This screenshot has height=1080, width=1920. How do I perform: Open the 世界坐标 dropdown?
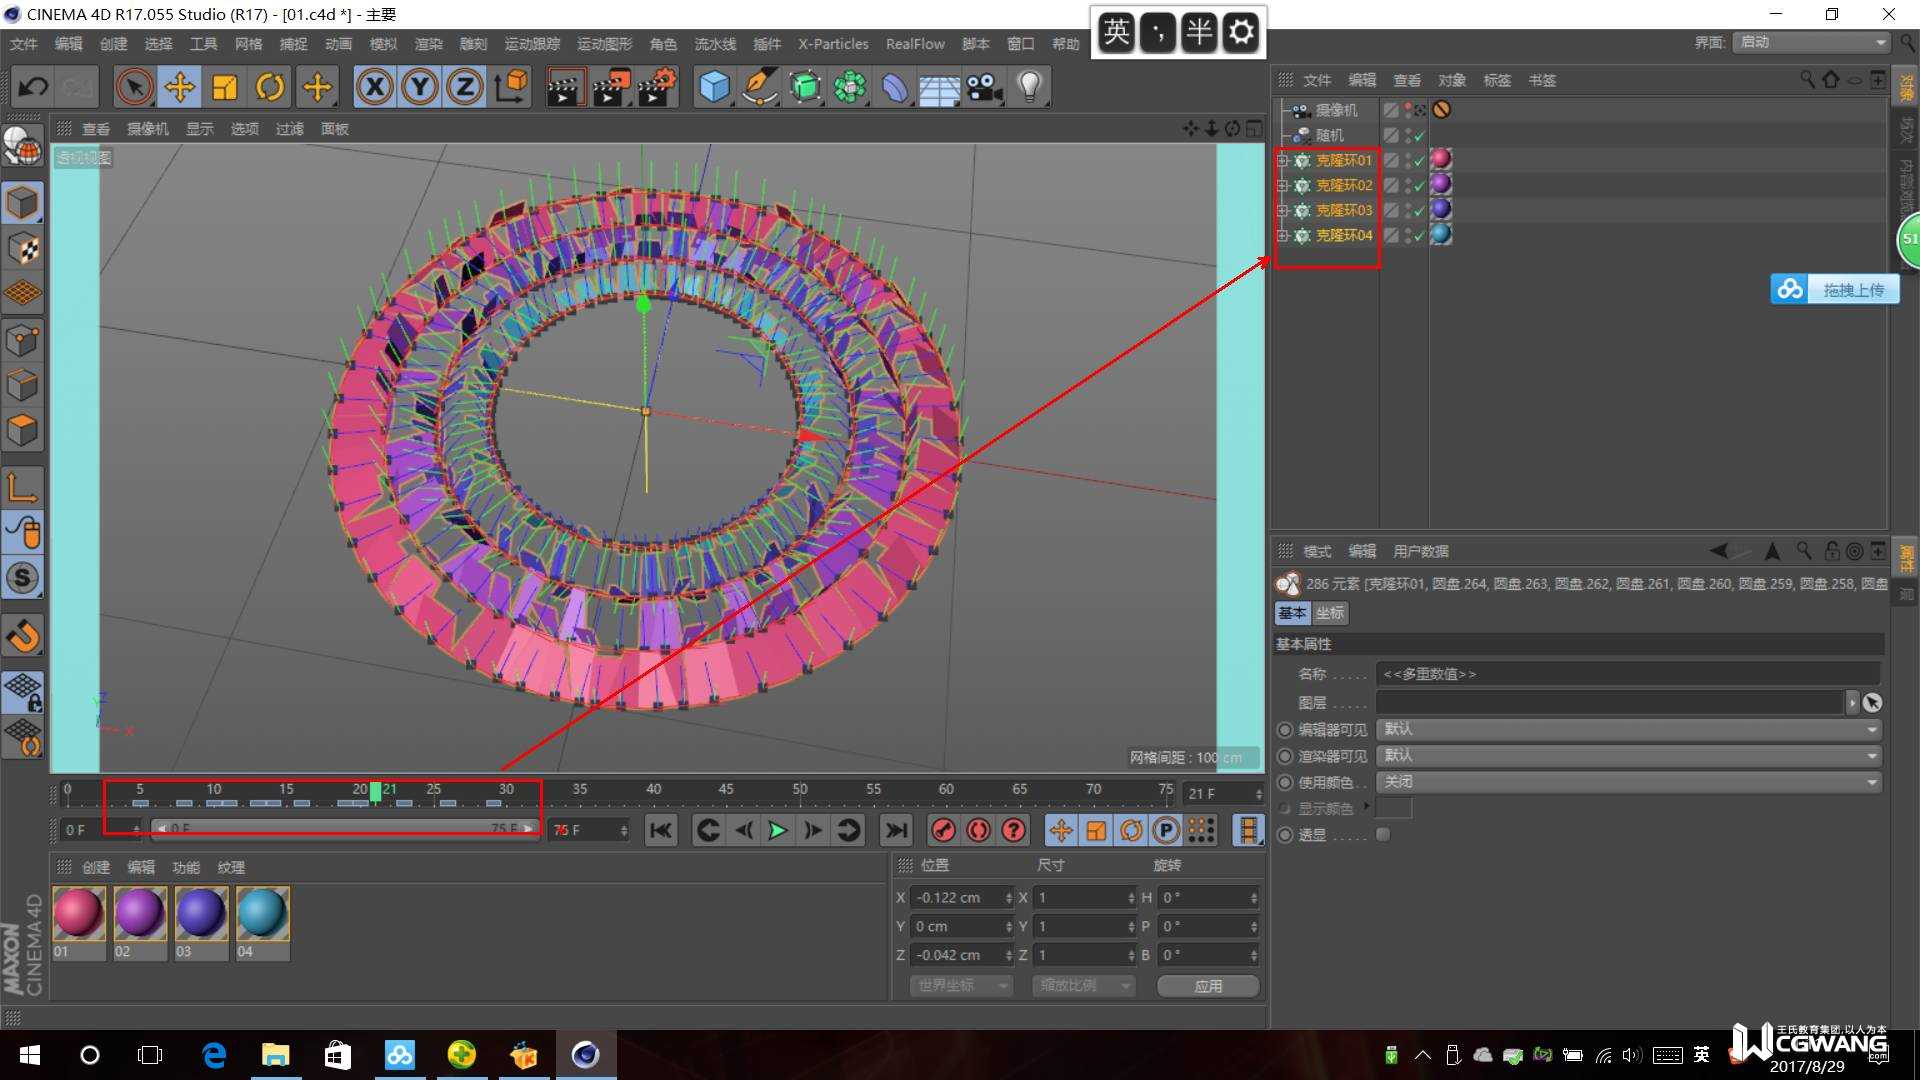961,986
